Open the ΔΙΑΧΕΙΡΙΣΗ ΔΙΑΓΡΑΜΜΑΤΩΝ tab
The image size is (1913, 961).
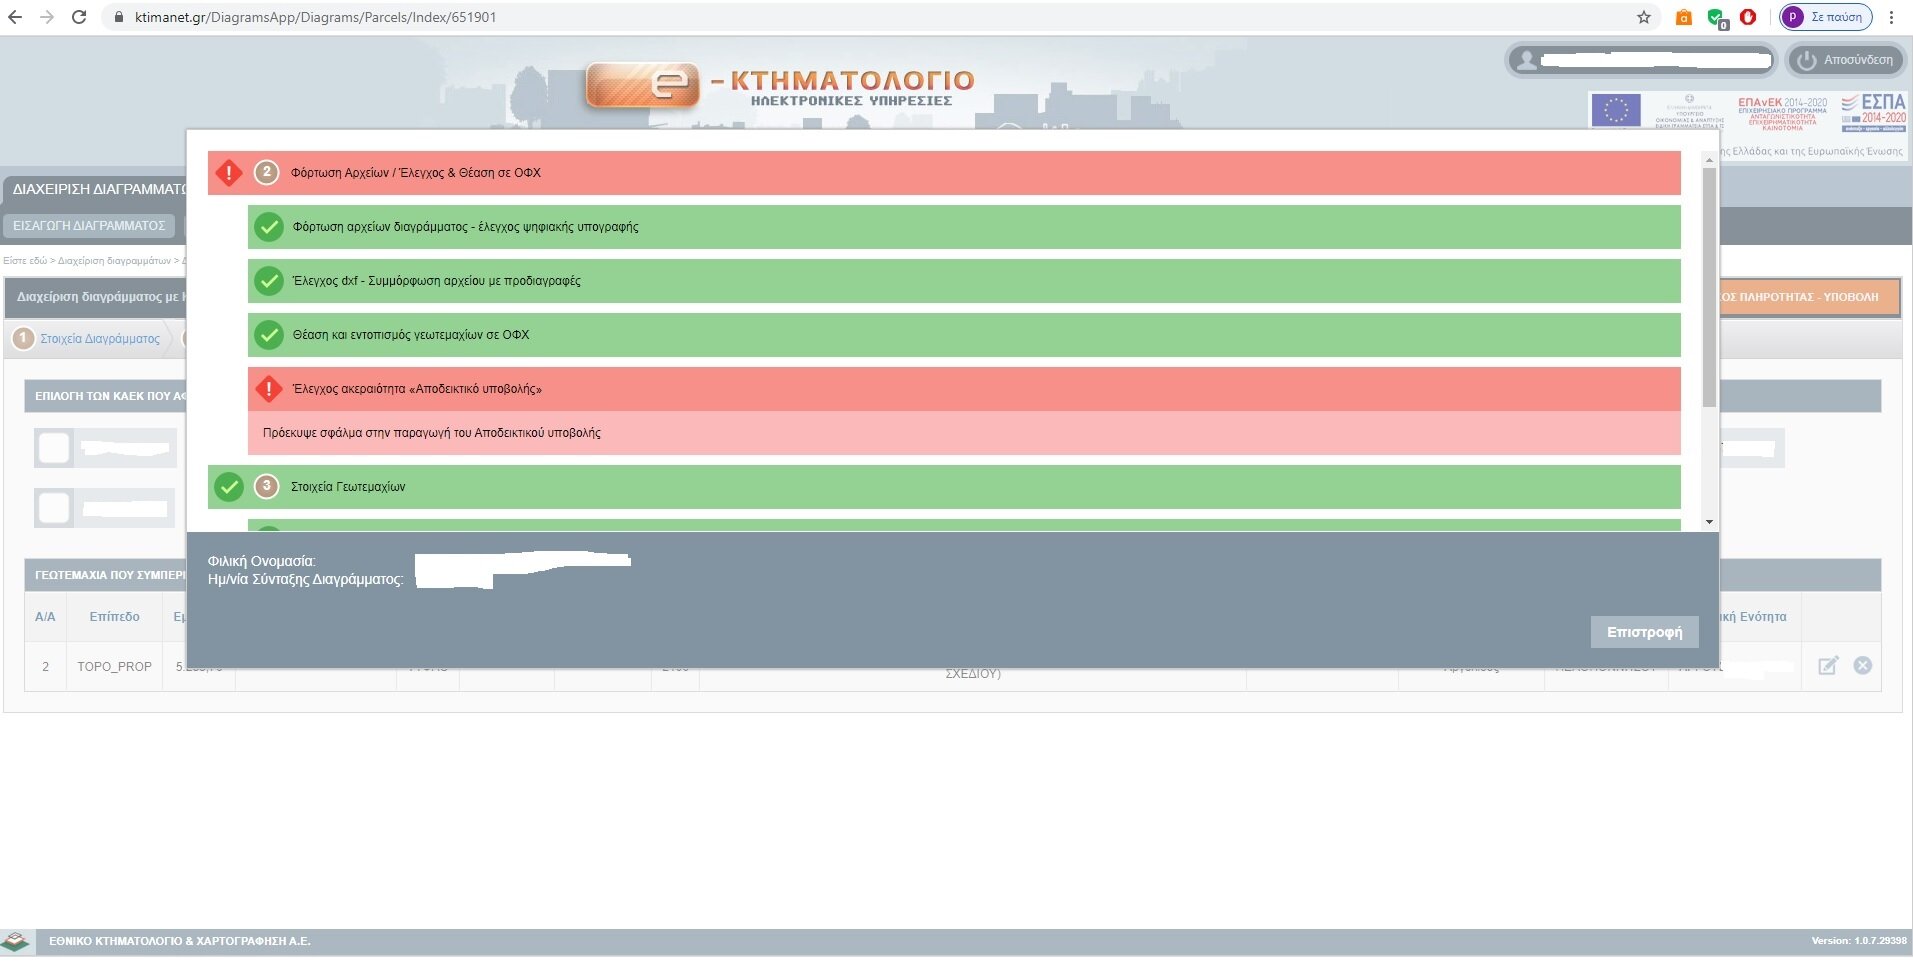[96, 188]
